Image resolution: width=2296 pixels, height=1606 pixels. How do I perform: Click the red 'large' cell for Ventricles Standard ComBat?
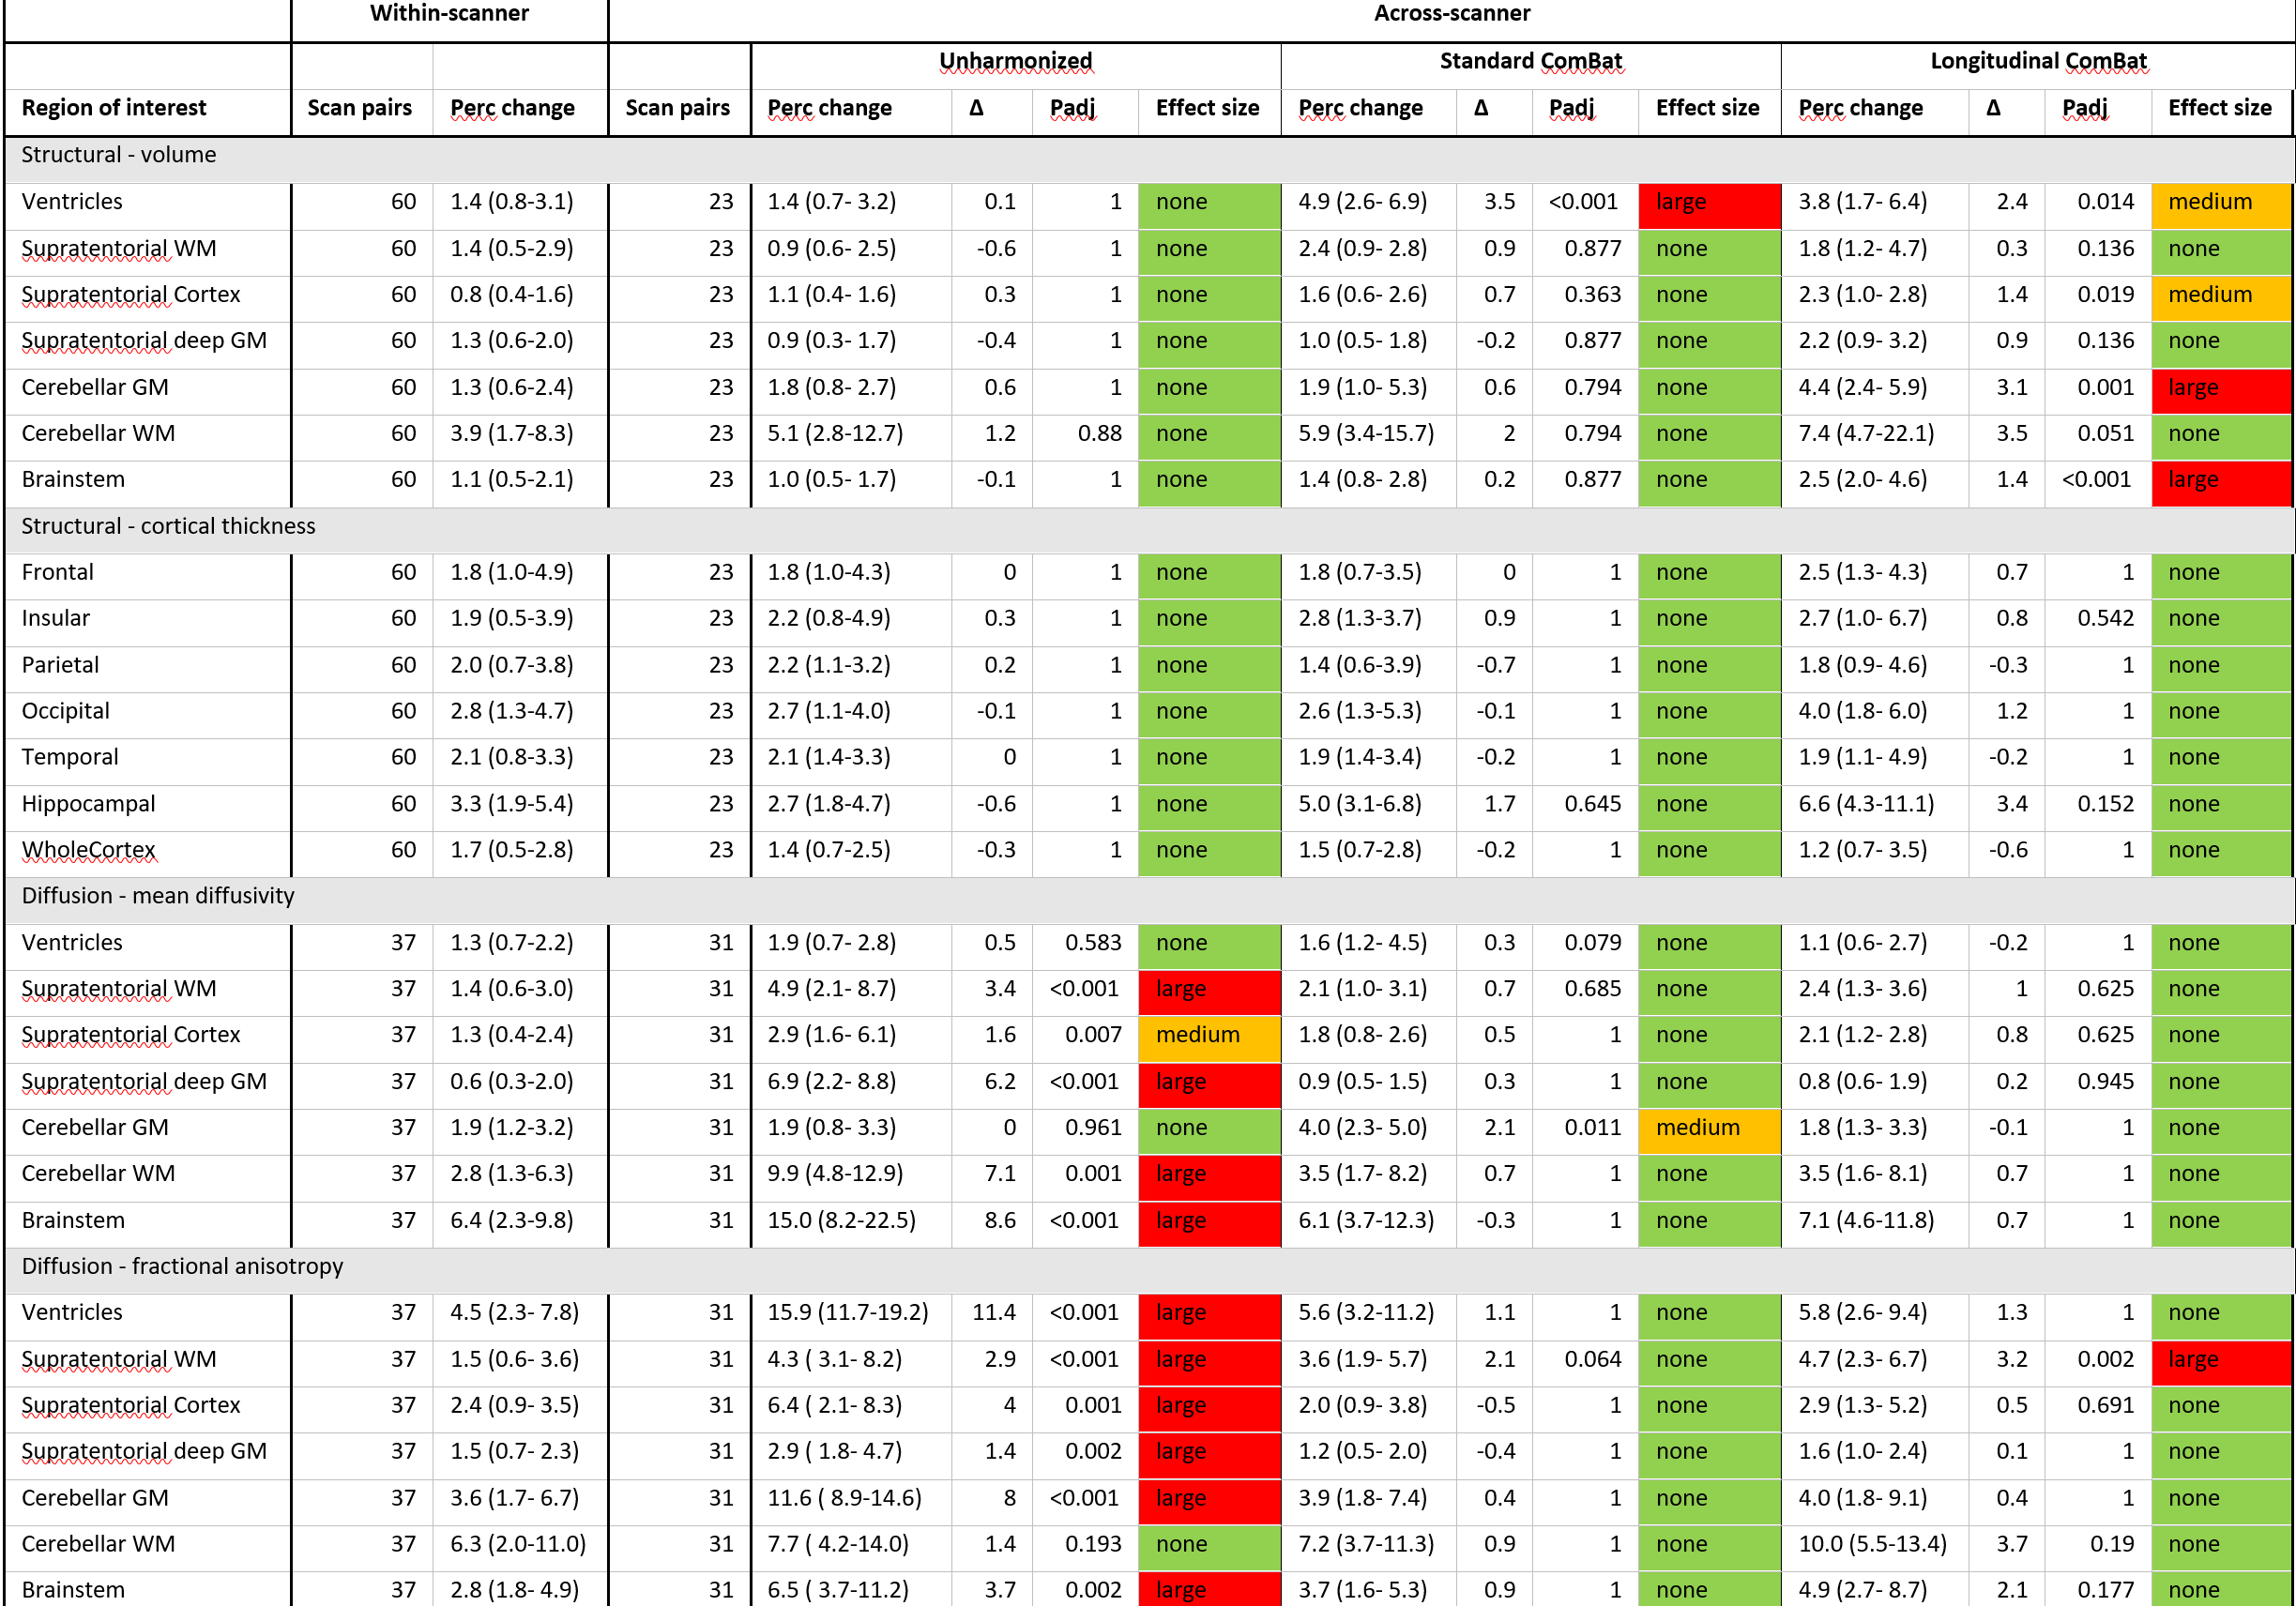(1708, 202)
